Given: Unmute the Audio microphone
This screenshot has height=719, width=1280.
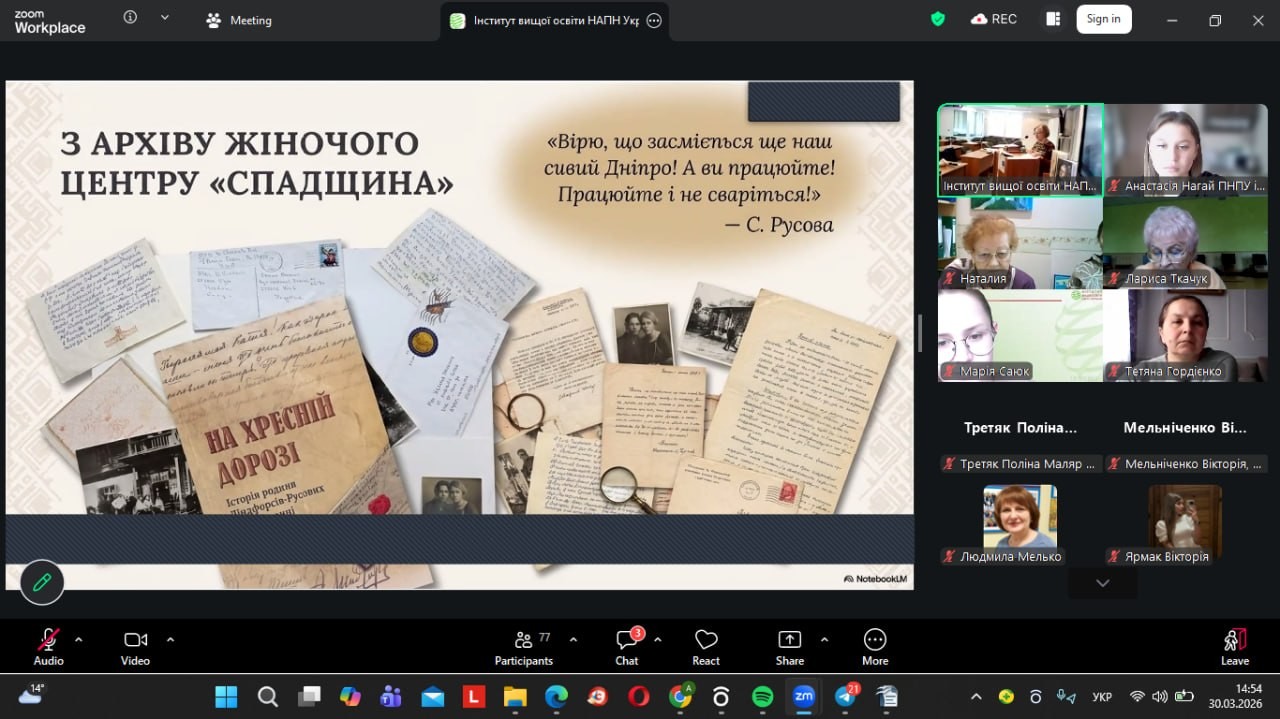Looking at the screenshot, I should tap(48, 646).
